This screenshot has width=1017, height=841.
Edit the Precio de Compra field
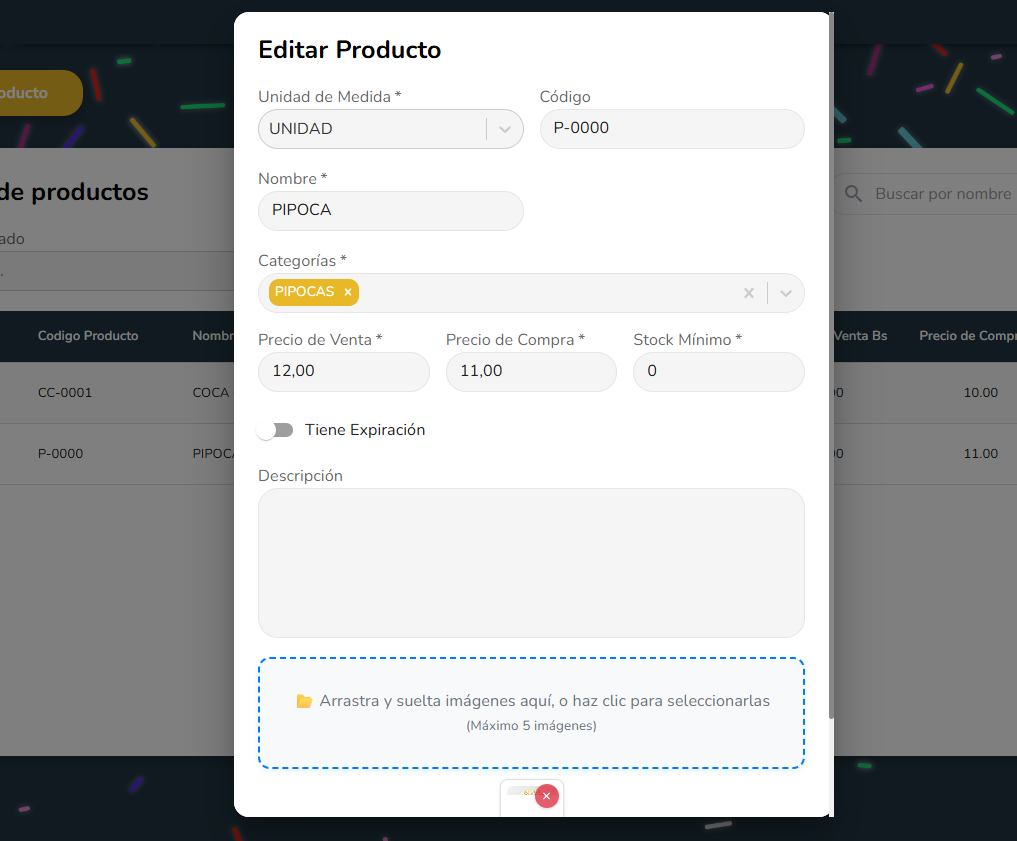pos(530,372)
